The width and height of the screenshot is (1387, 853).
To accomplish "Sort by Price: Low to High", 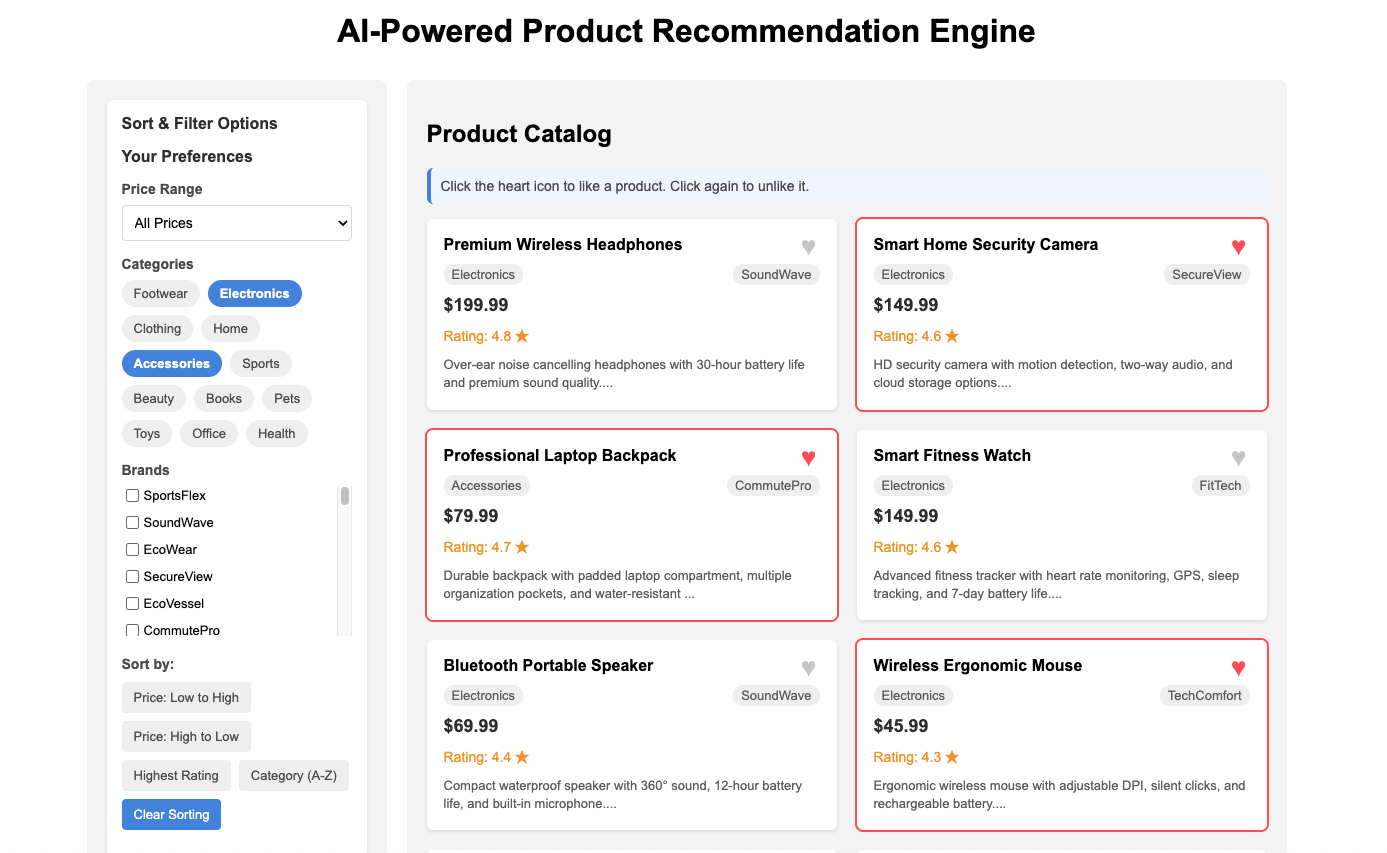I will [186, 697].
